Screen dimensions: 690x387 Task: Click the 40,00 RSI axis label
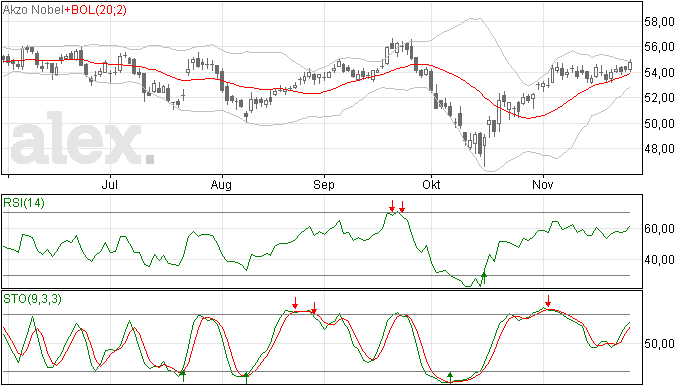[x=660, y=260]
